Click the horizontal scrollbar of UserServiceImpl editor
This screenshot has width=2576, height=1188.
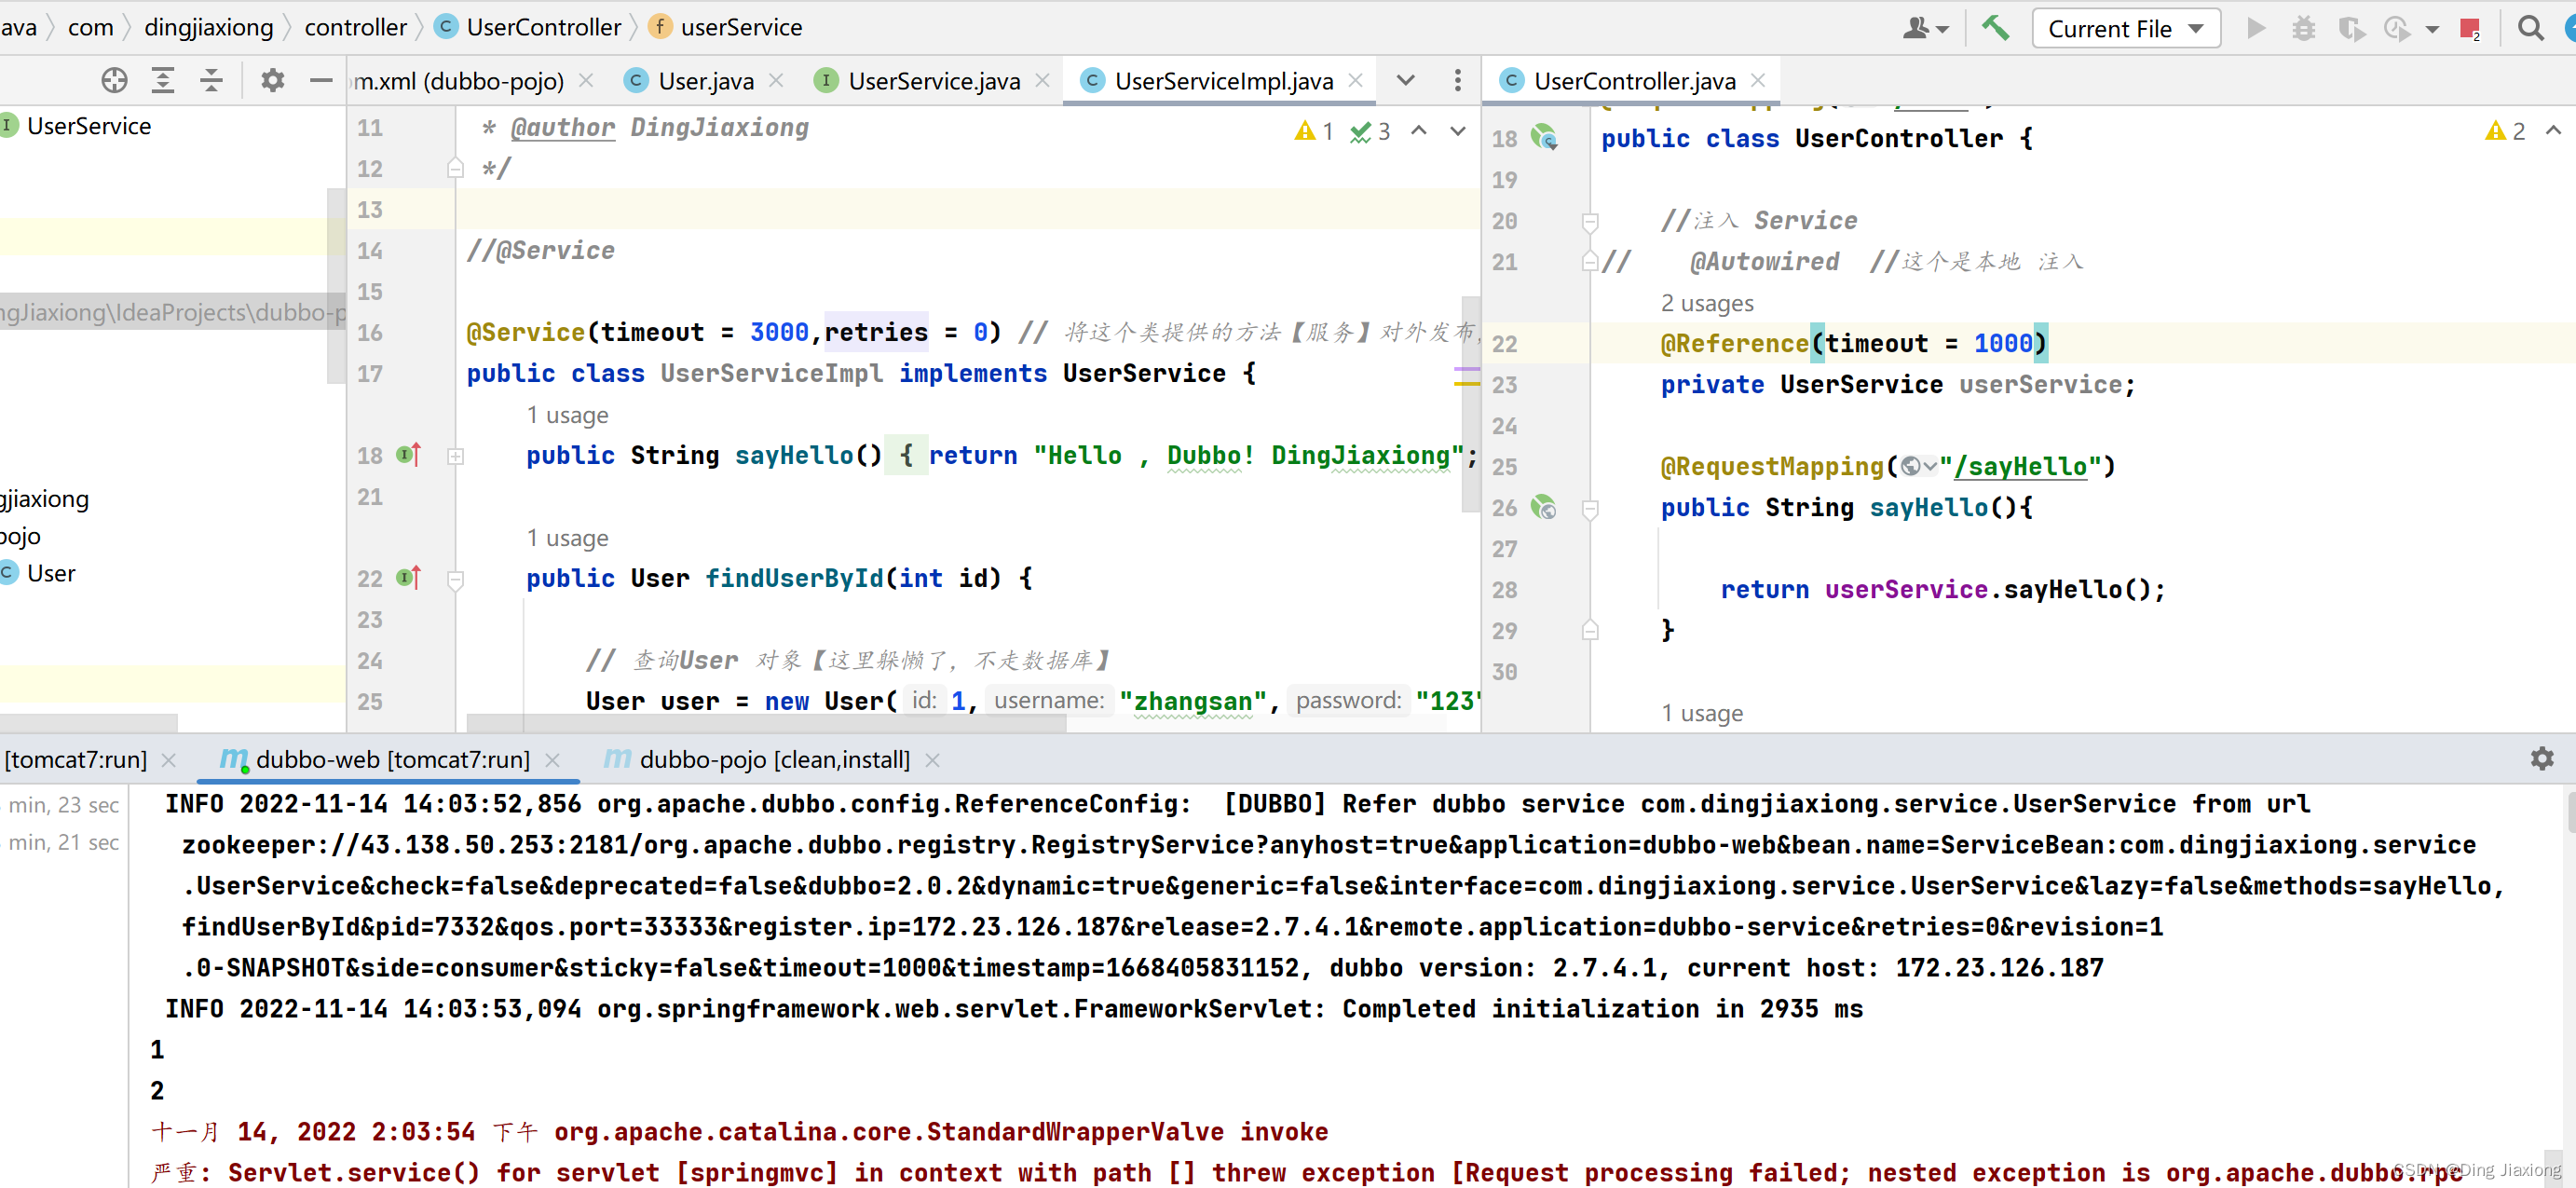click(766, 723)
